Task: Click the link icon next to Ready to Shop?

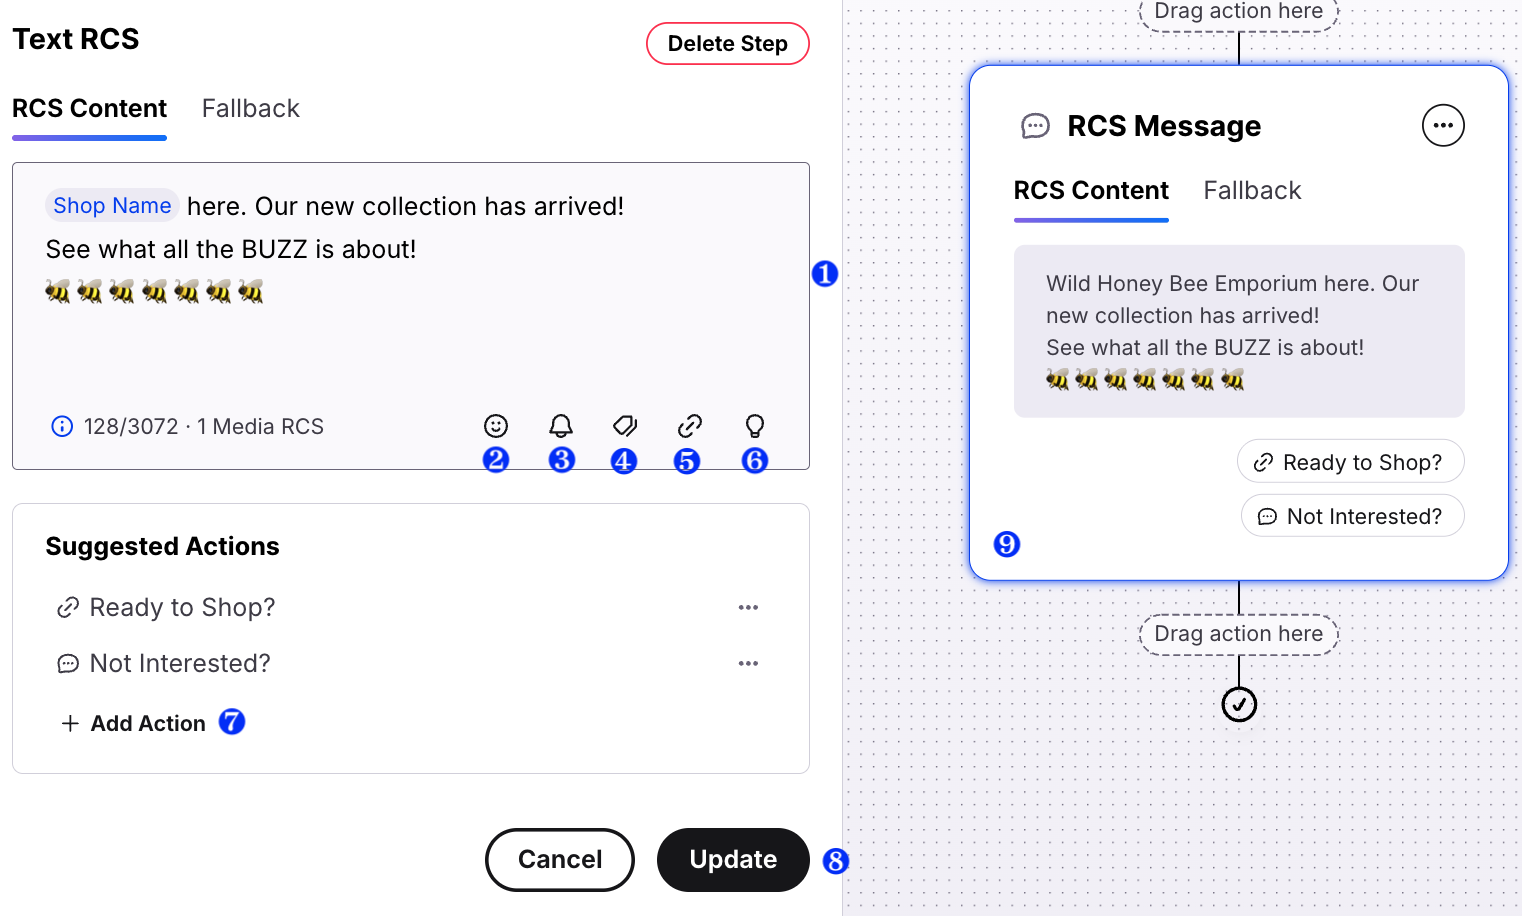Action: click(68, 606)
